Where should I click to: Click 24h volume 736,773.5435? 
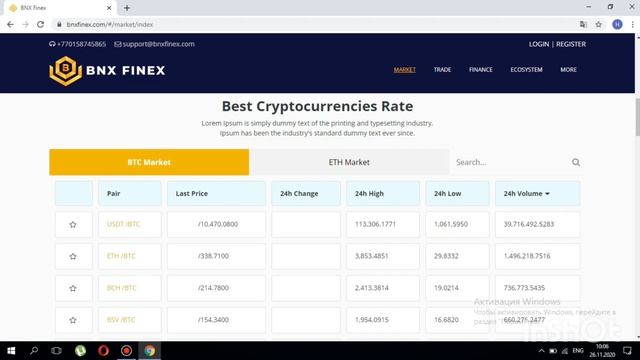tap(524, 288)
